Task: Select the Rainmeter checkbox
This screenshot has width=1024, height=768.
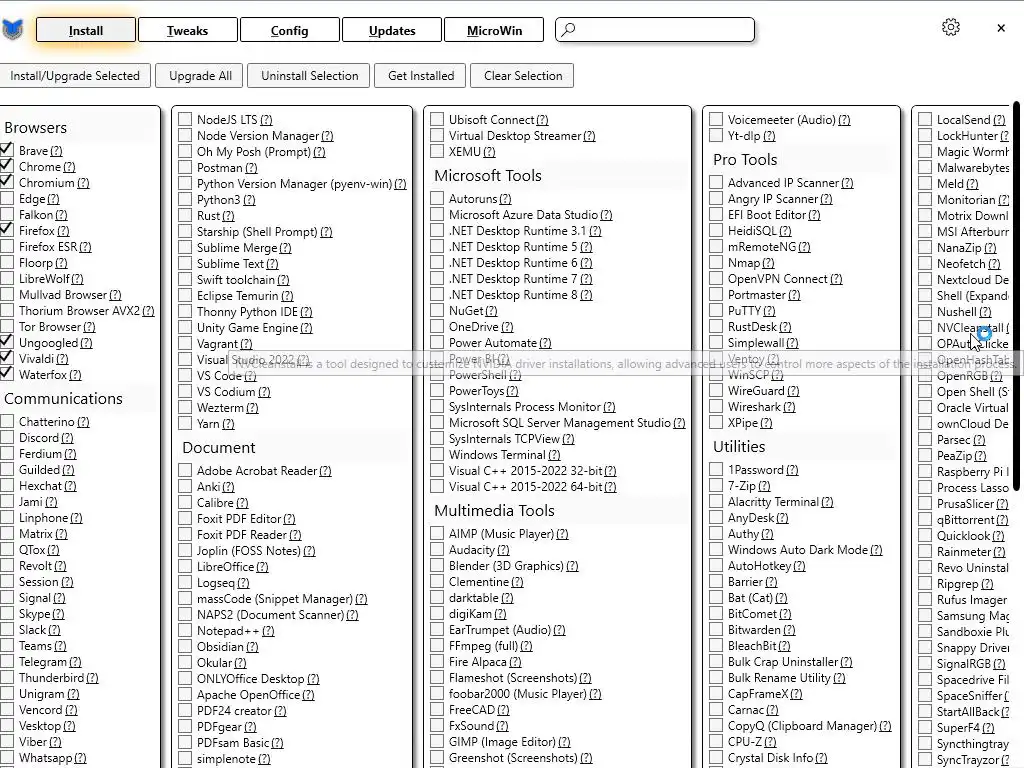Action: 925,552
